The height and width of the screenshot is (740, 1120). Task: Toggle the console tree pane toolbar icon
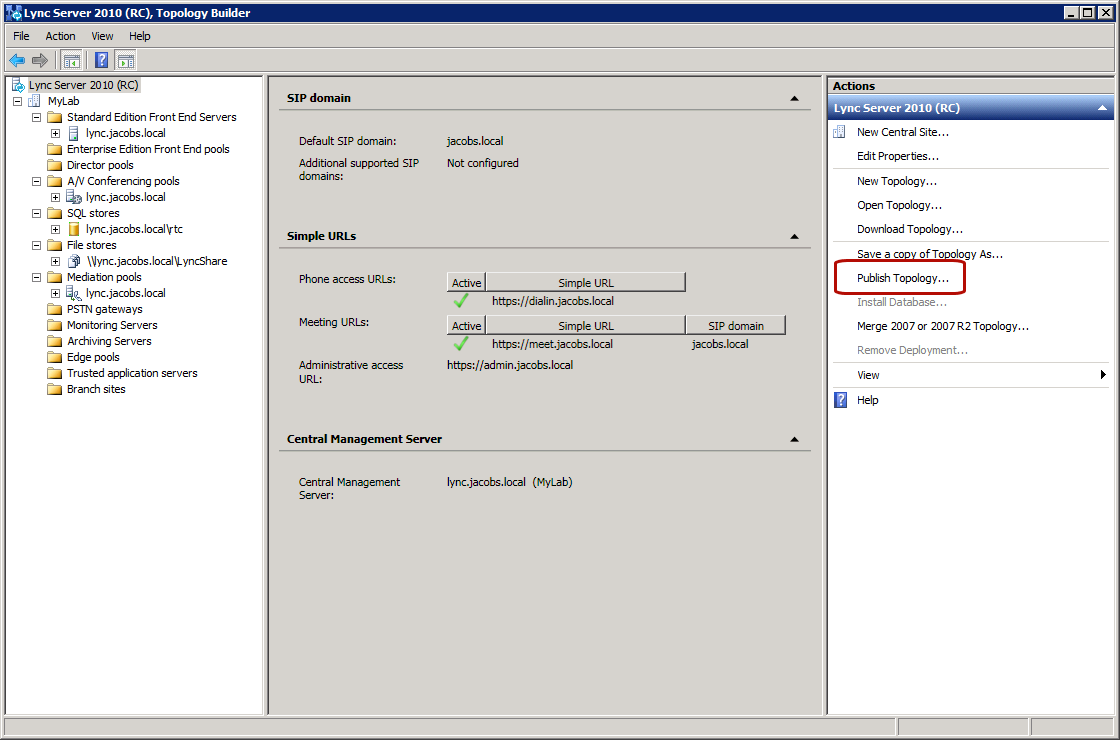[71, 61]
